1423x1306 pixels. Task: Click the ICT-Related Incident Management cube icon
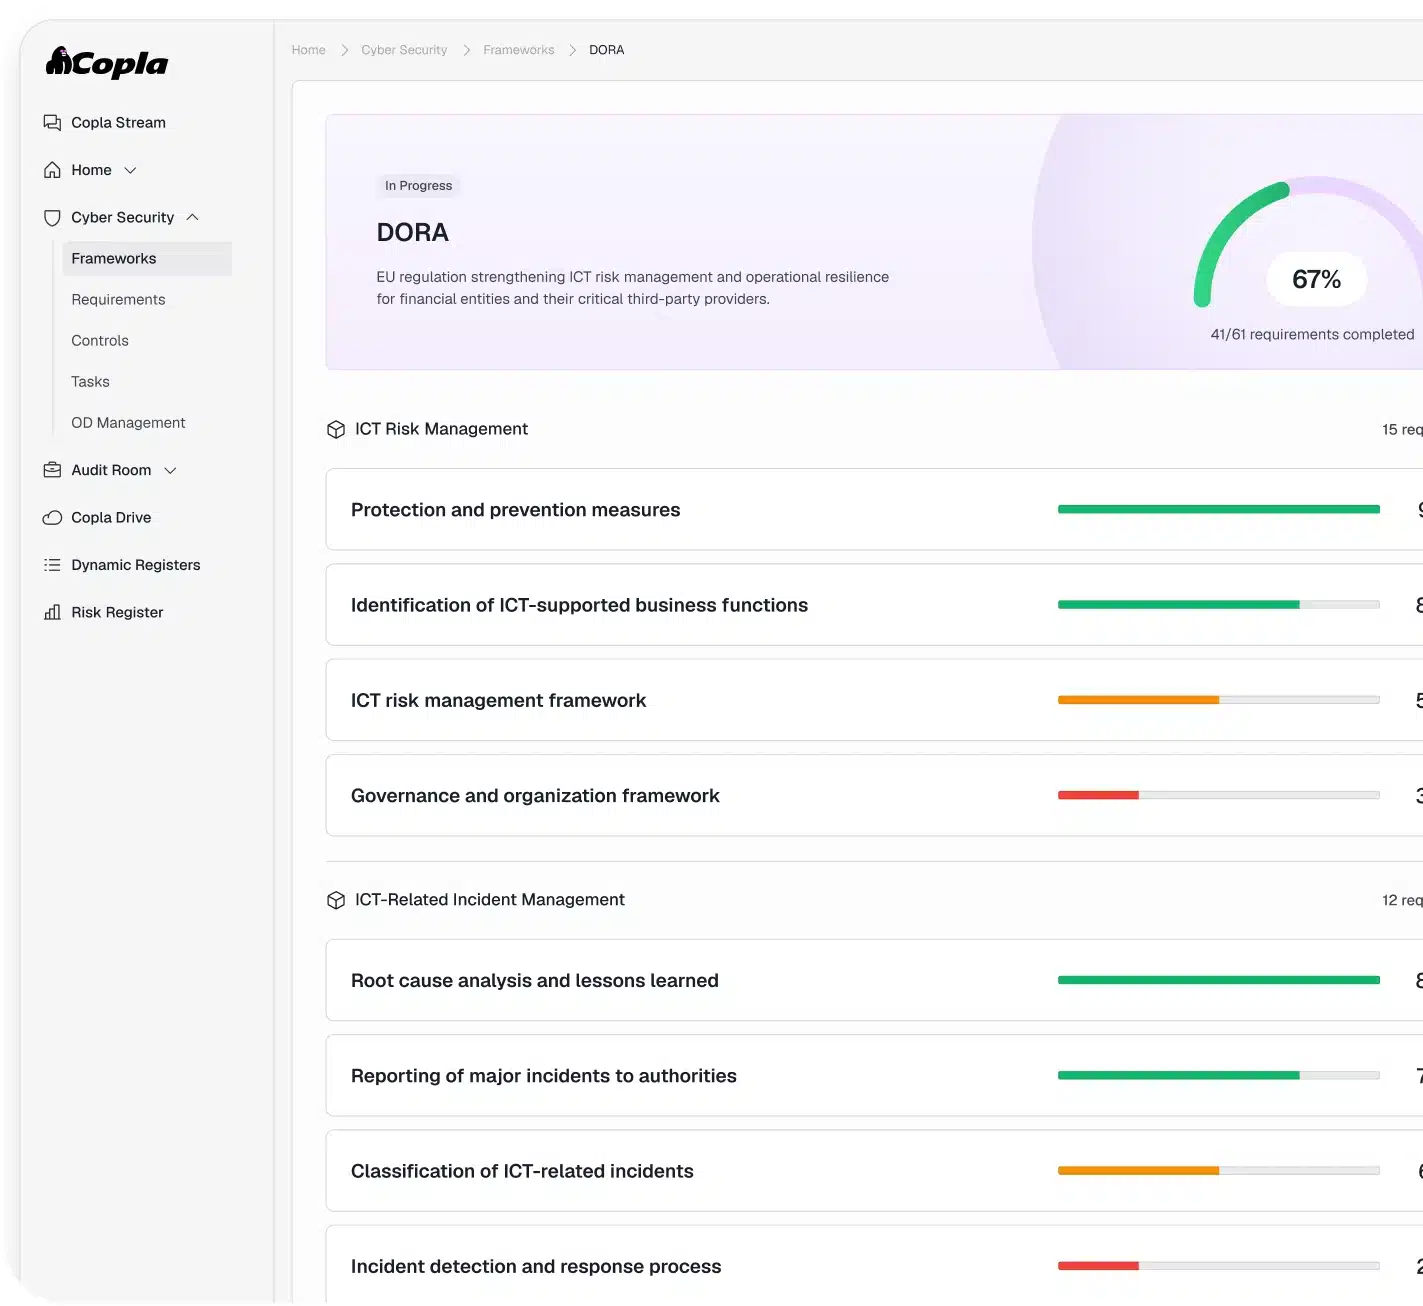(336, 900)
